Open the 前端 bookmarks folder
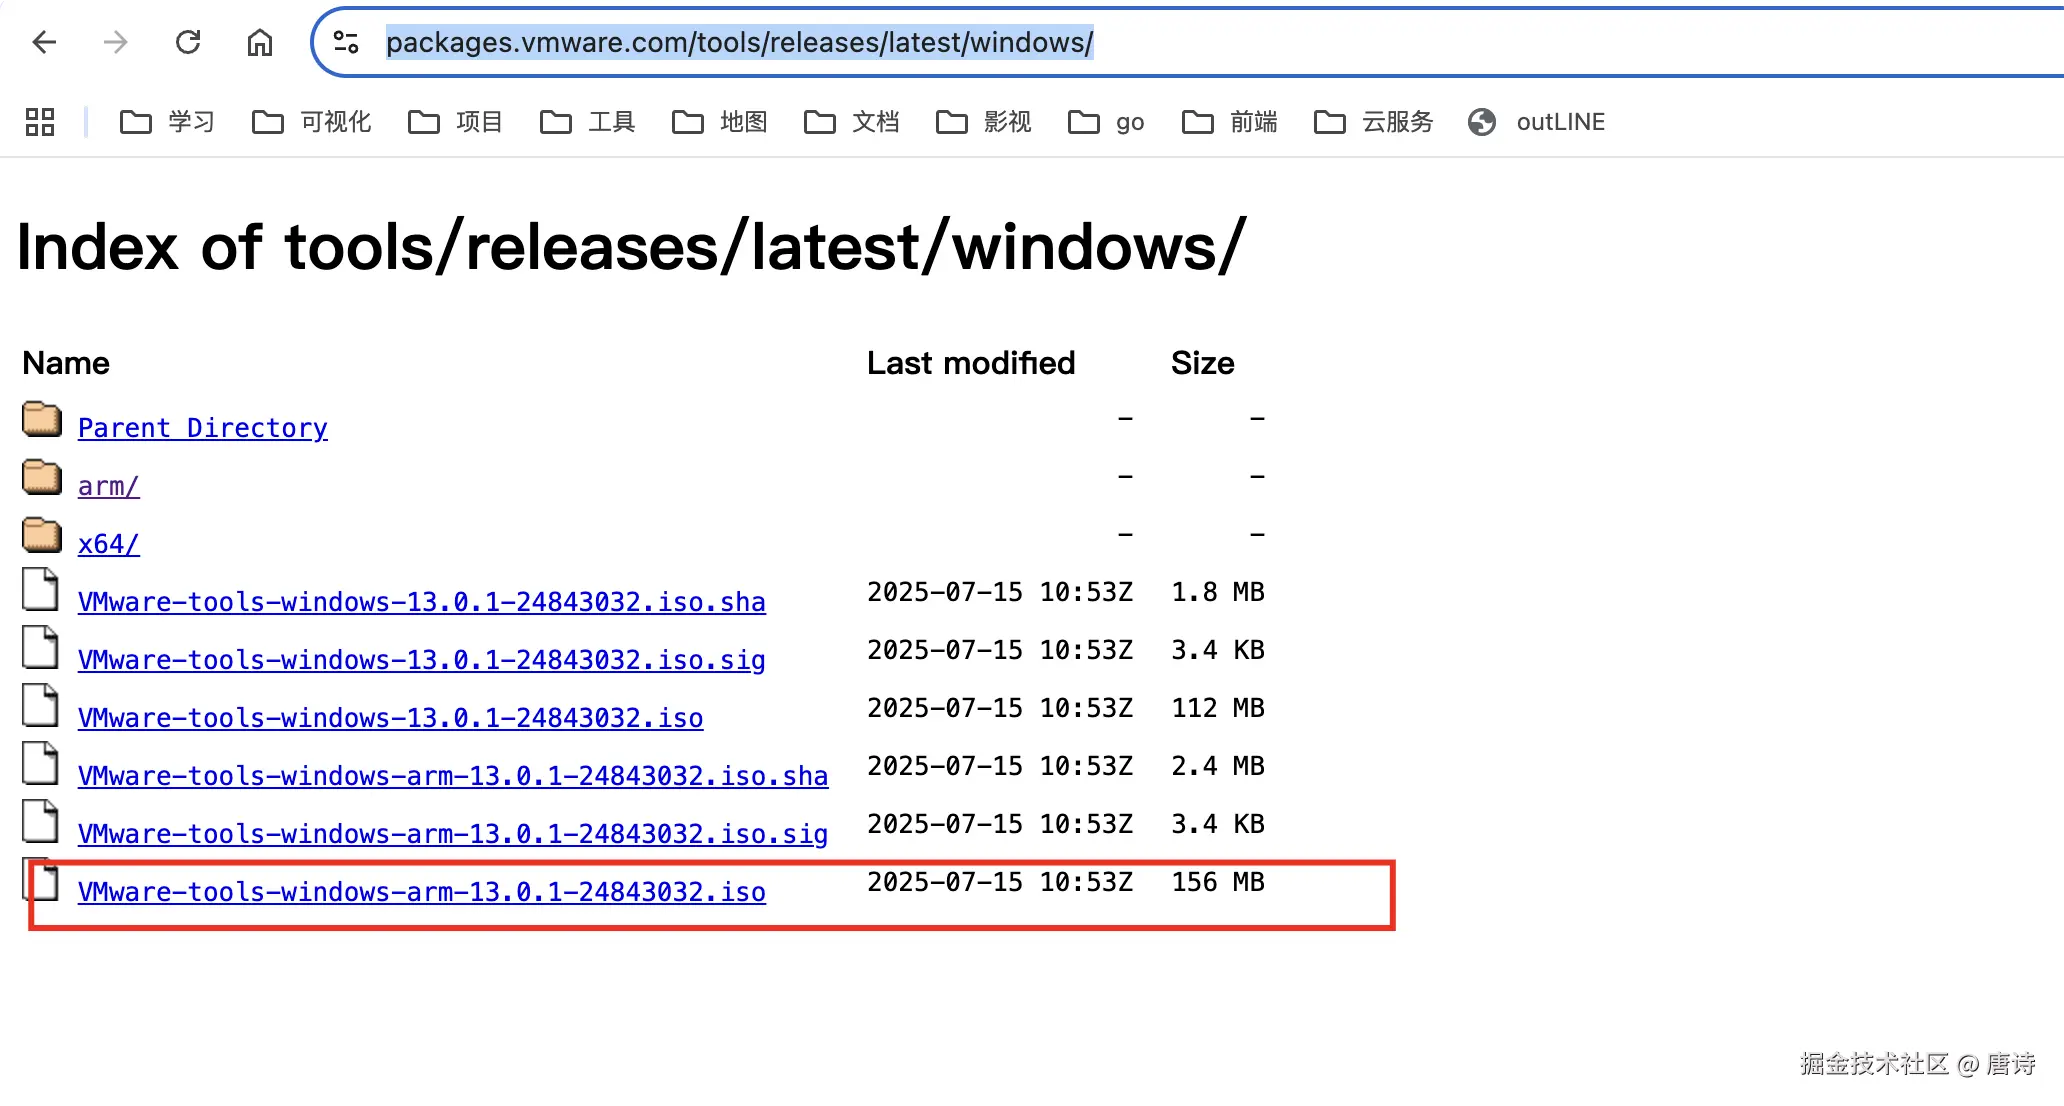 coord(1231,122)
